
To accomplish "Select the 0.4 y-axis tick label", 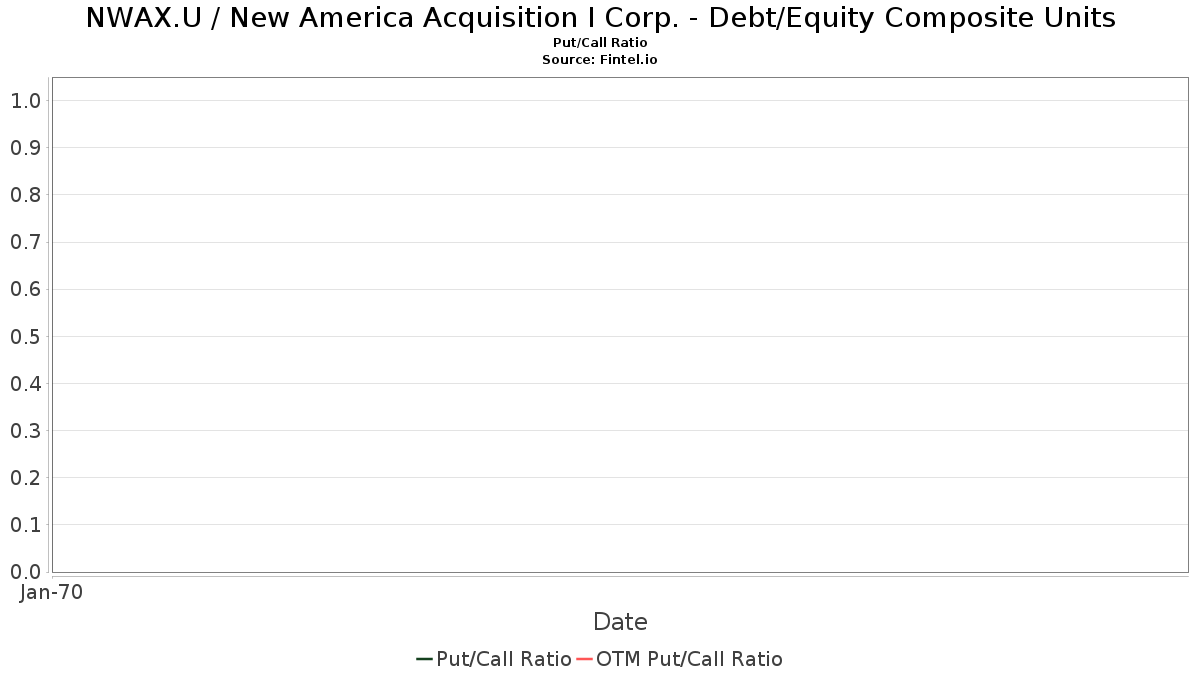I will pyautogui.click(x=25, y=384).
